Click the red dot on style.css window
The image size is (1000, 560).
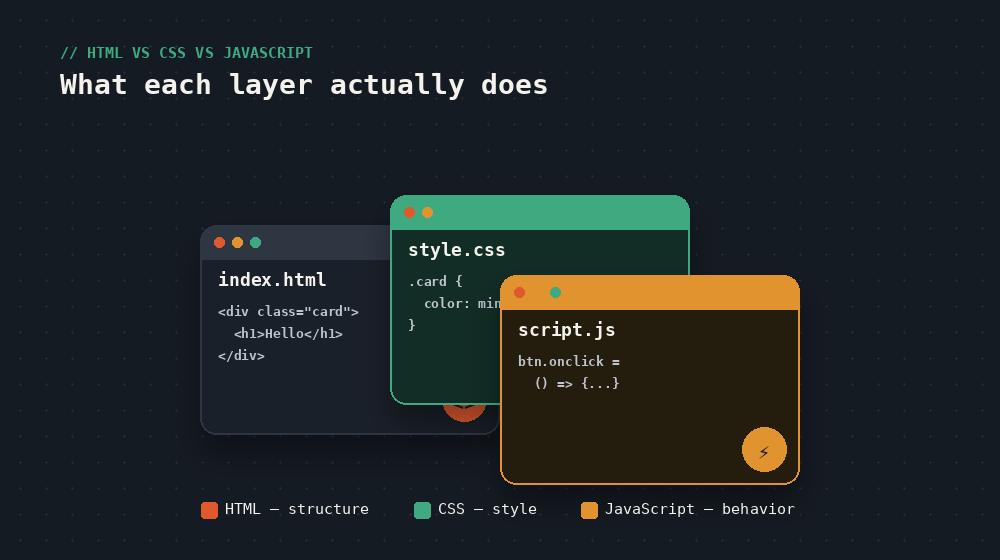click(x=409, y=212)
